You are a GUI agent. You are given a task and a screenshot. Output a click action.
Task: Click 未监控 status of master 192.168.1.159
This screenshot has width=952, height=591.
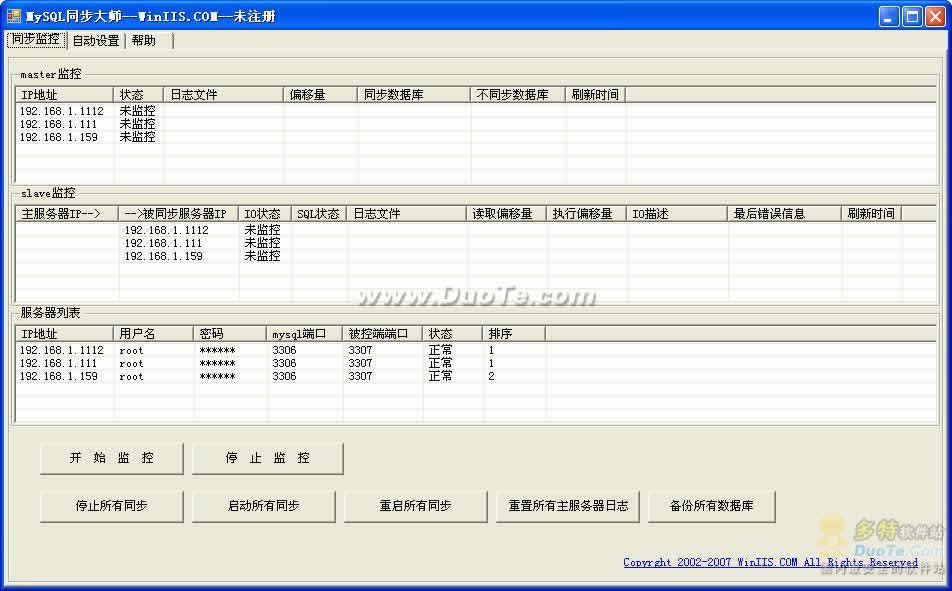[137, 137]
